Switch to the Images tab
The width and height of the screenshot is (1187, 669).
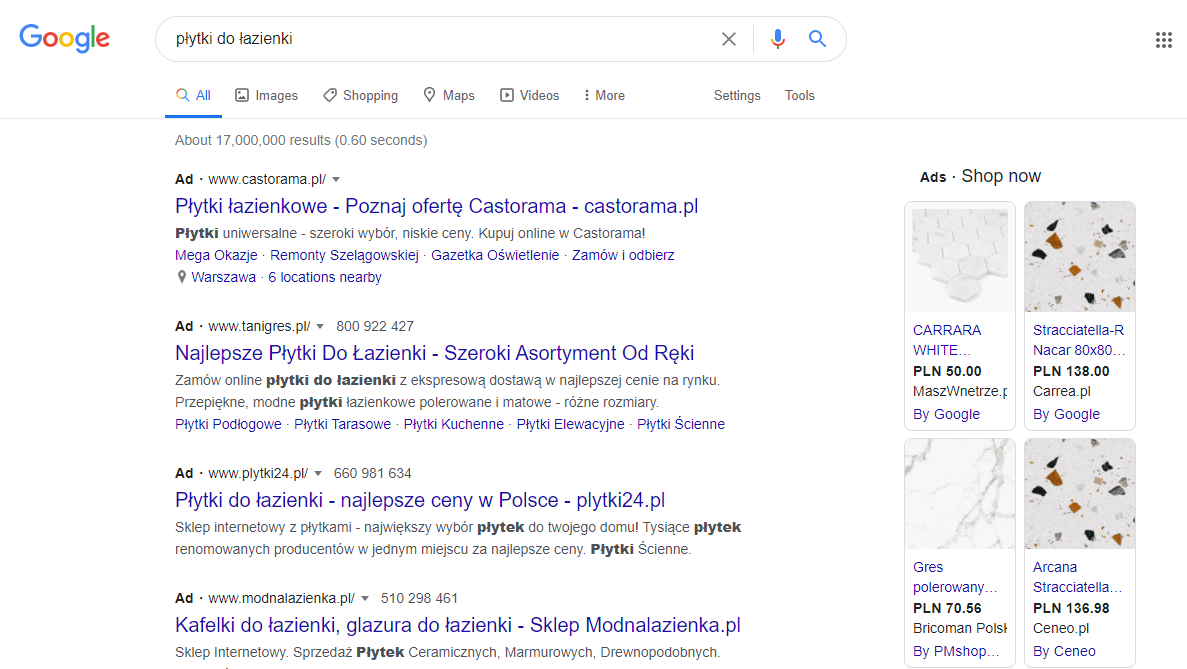[x=266, y=96]
